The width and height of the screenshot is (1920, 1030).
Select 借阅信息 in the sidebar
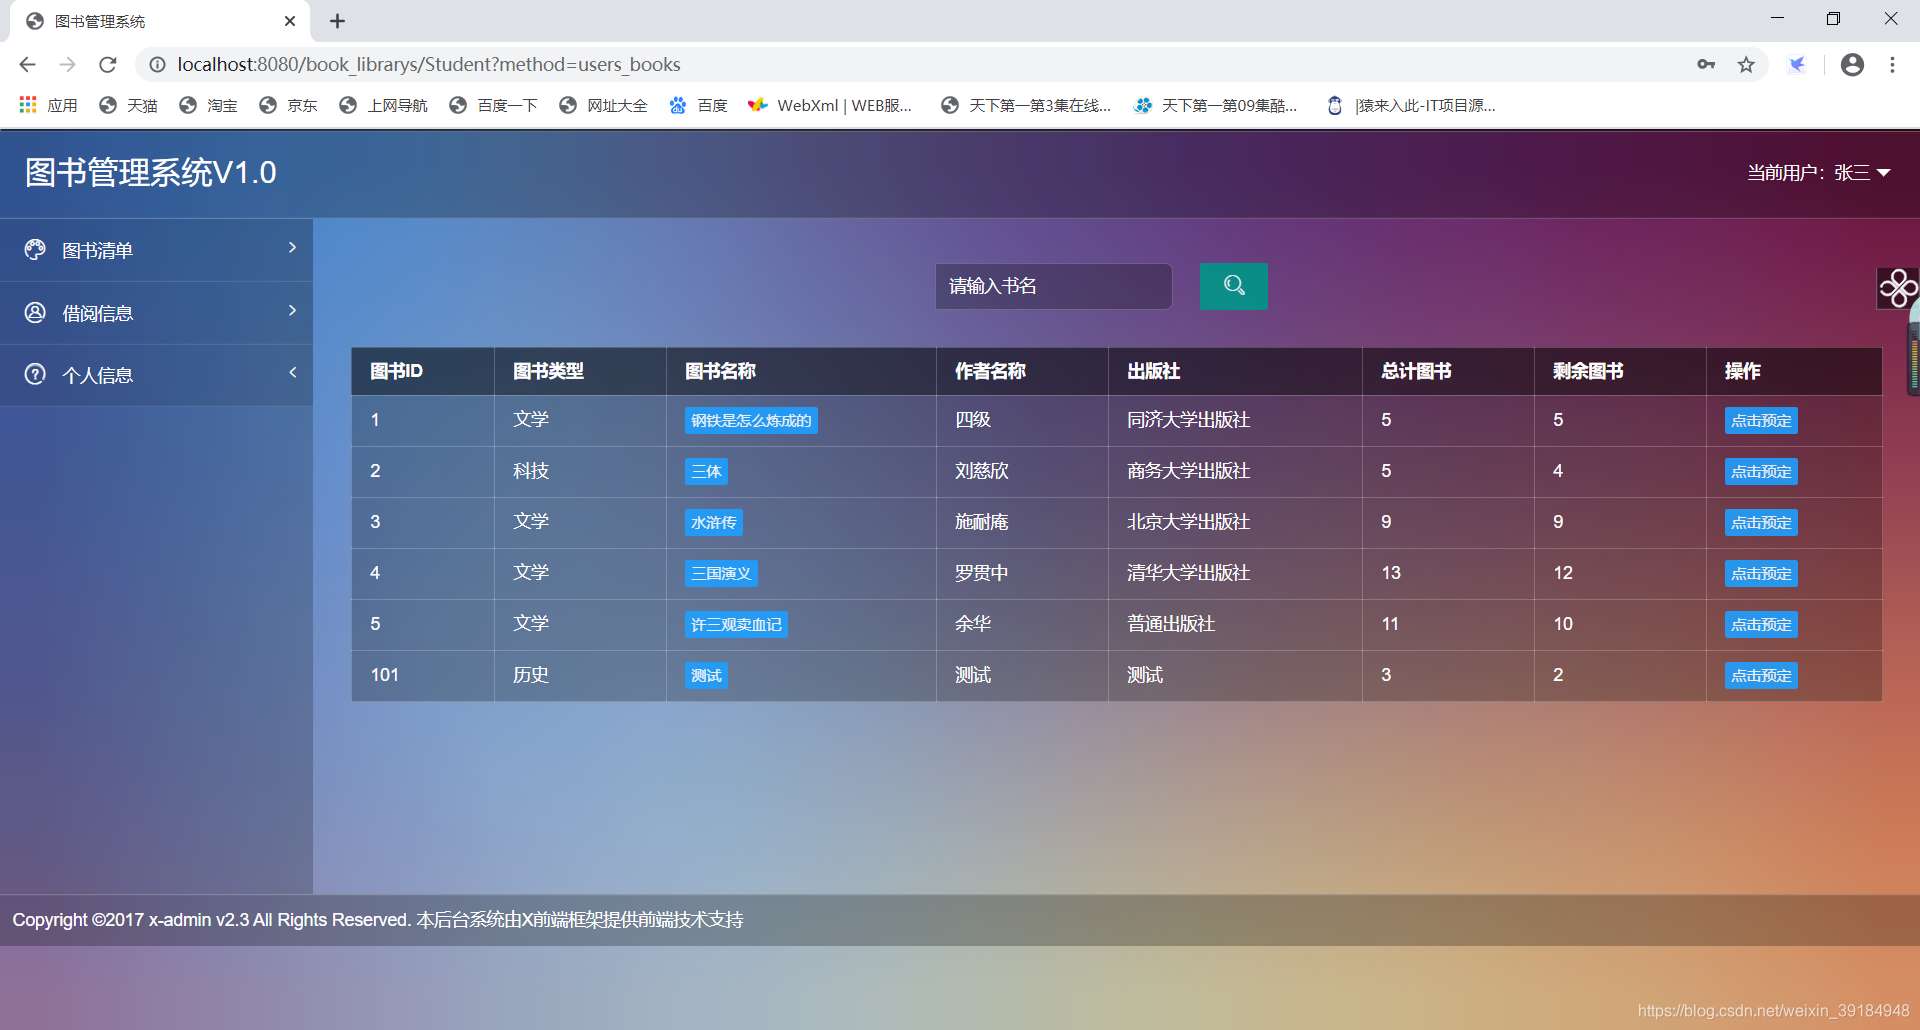[x=156, y=313]
